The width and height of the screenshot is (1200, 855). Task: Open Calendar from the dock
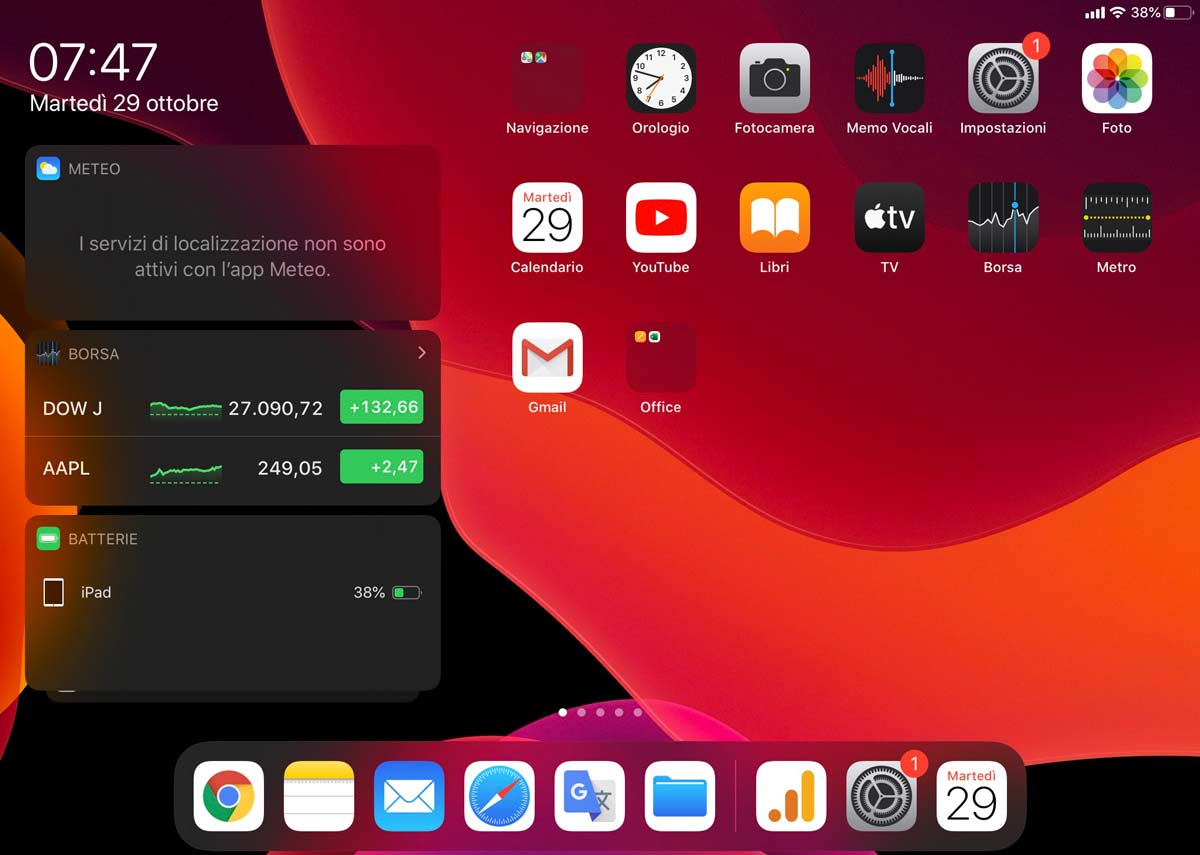972,796
